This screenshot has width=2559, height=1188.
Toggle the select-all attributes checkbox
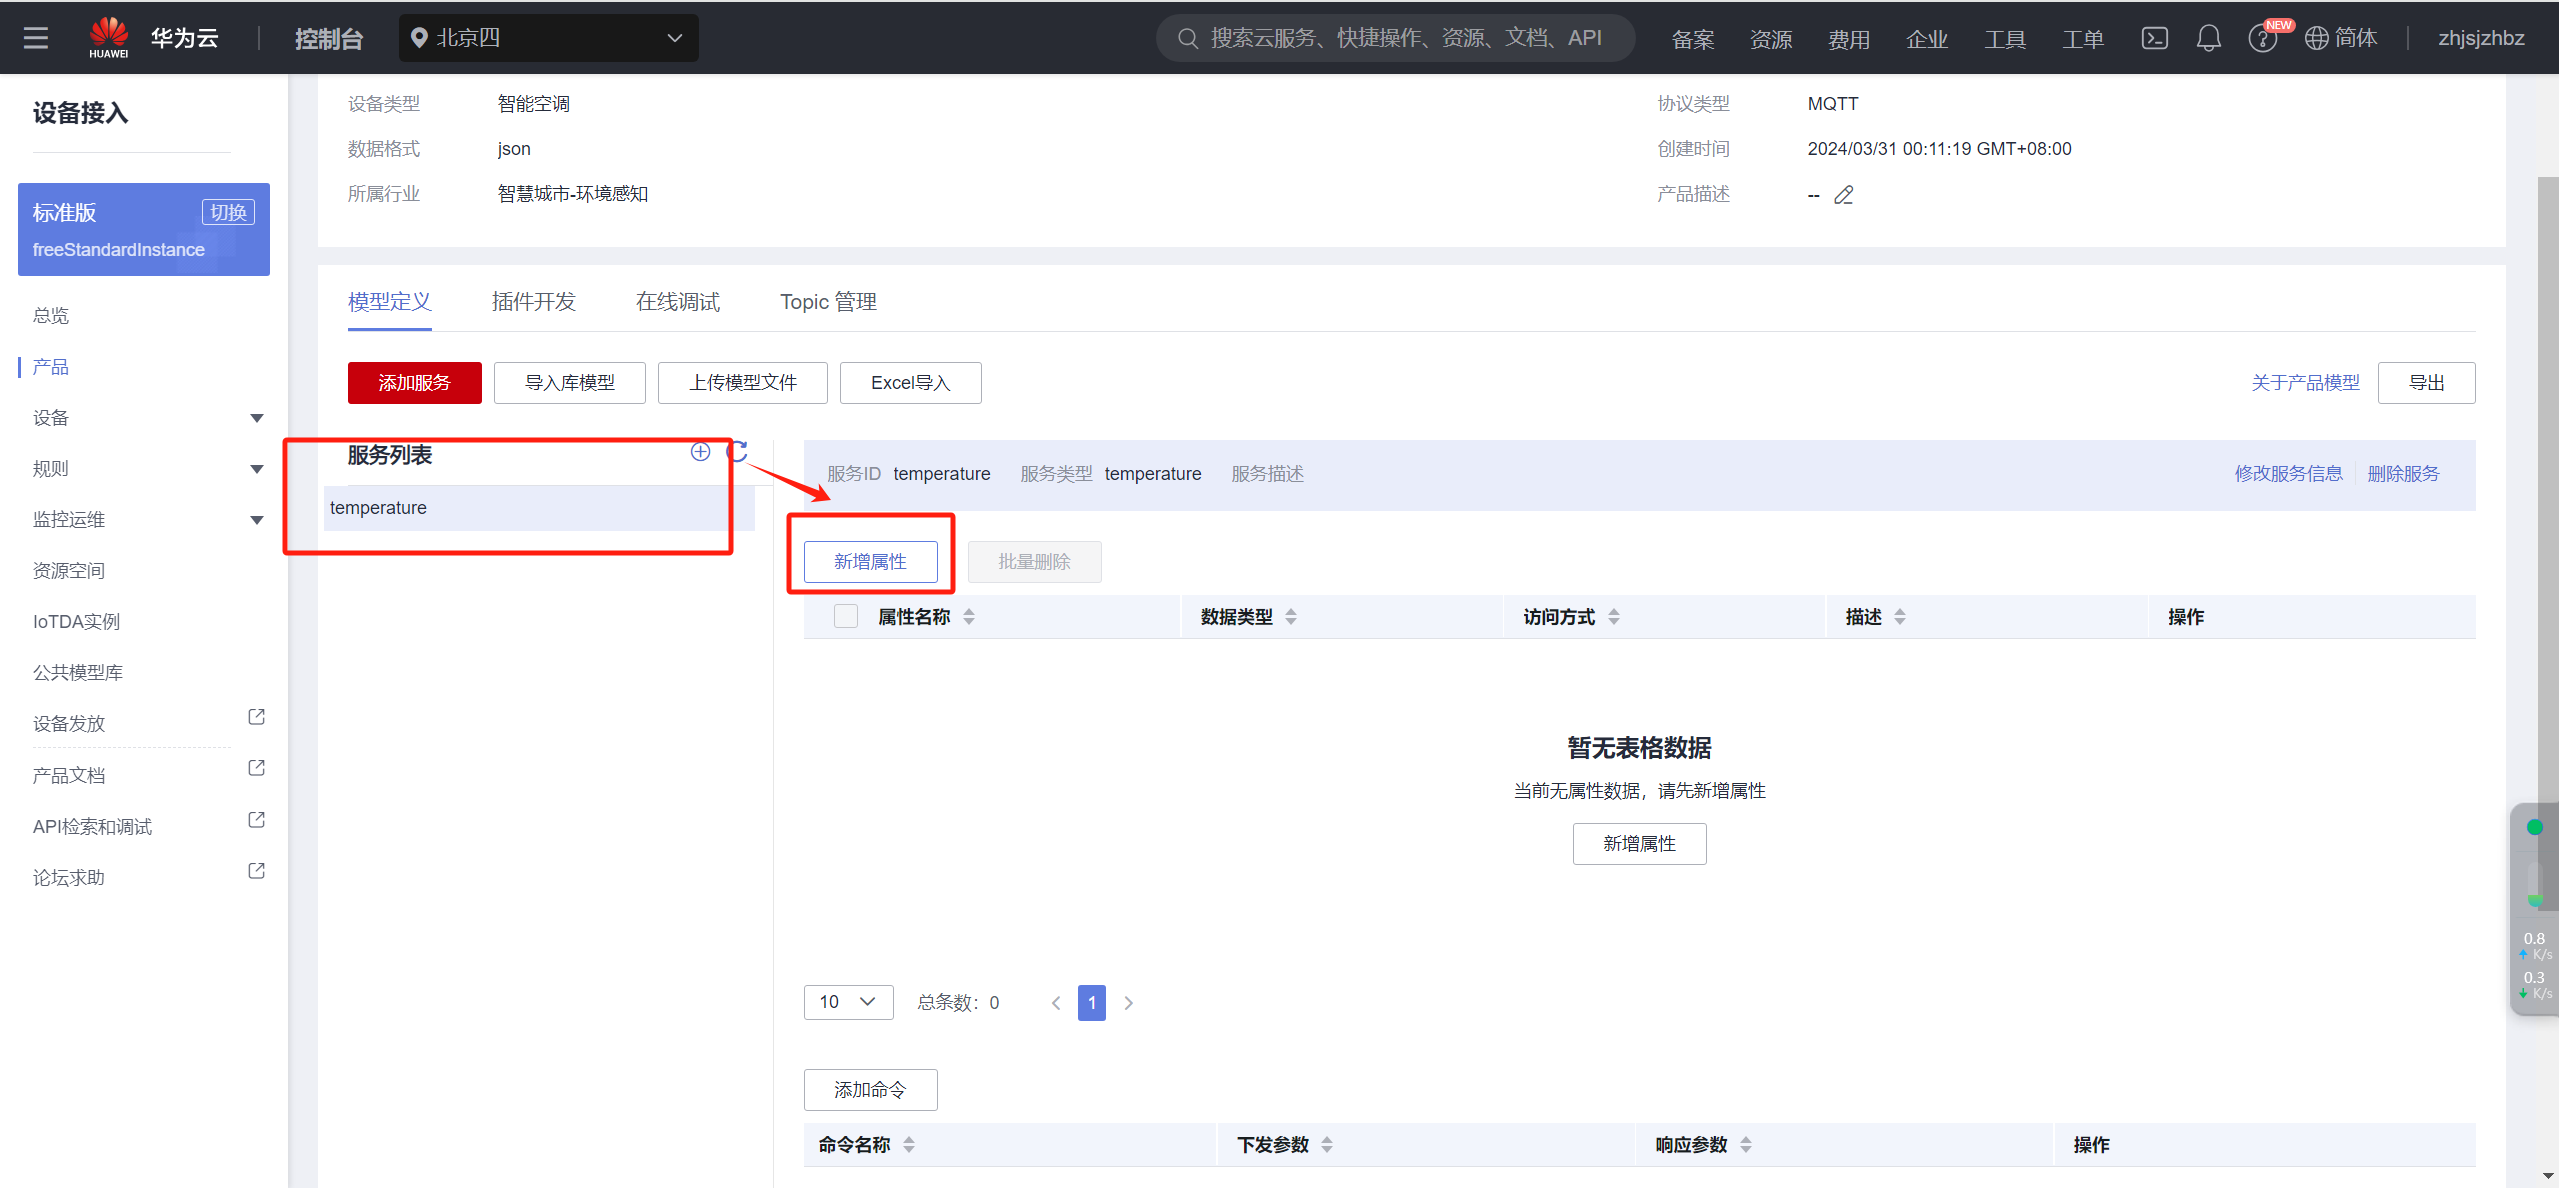coord(845,616)
